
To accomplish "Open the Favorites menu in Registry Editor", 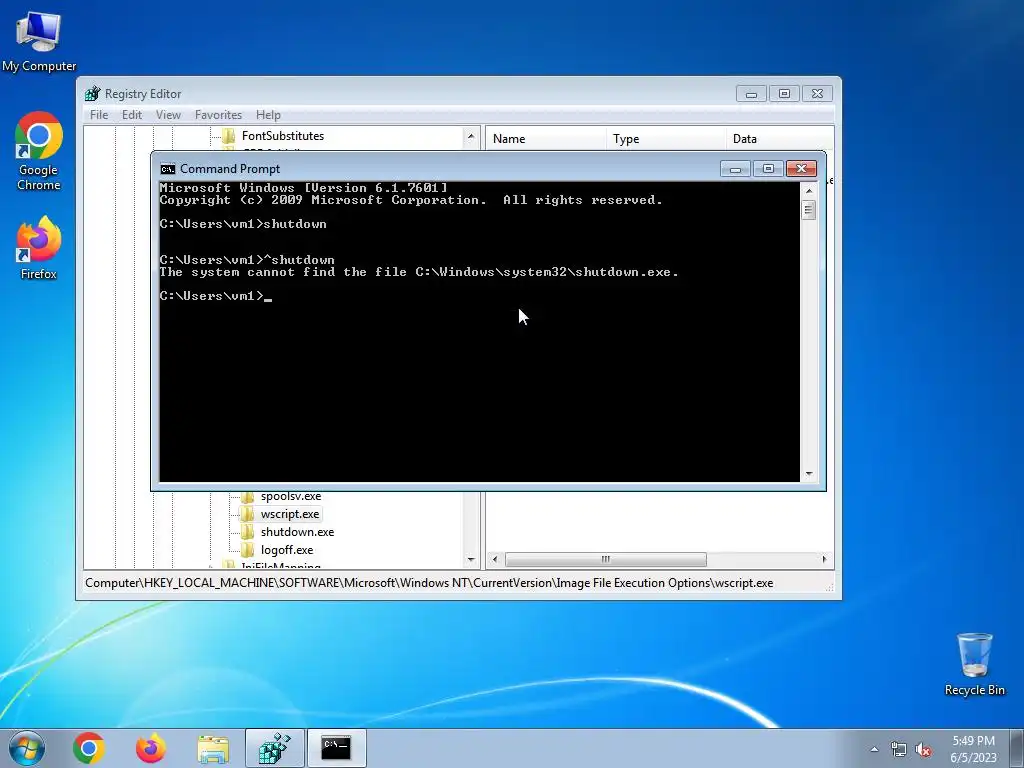I will pos(218,115).
